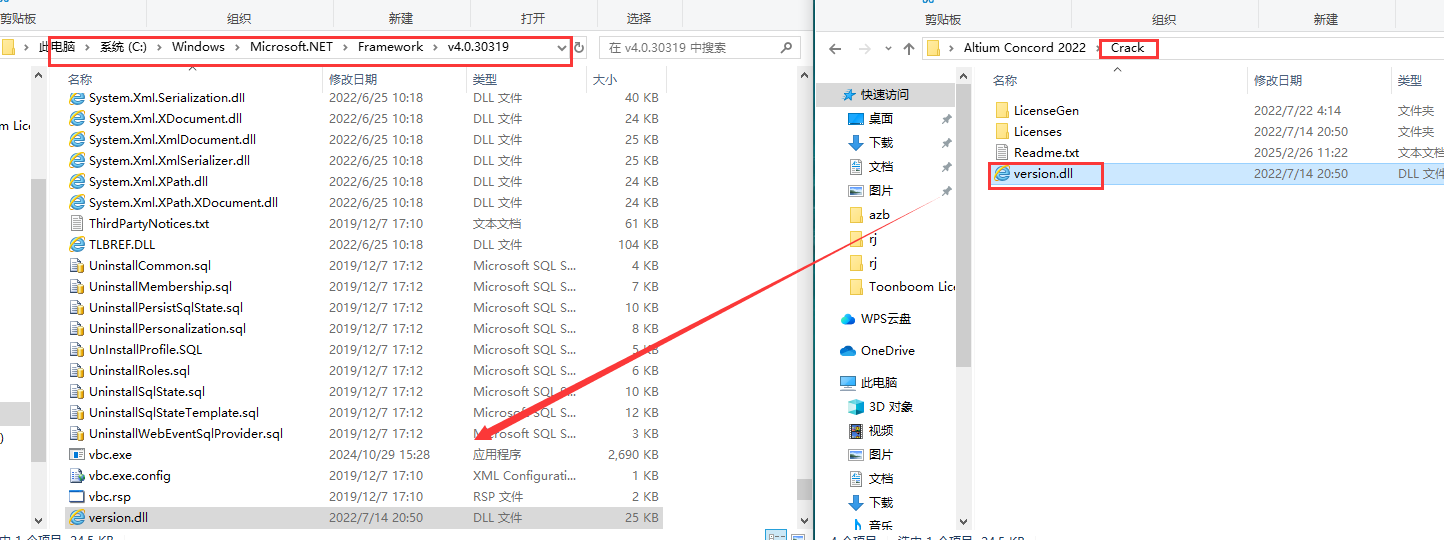Image resolution: width=1444 pixels, height=540 pixels.
Task: Open OneDrive in the navigation pane
Action: click(x=886, y=351)
